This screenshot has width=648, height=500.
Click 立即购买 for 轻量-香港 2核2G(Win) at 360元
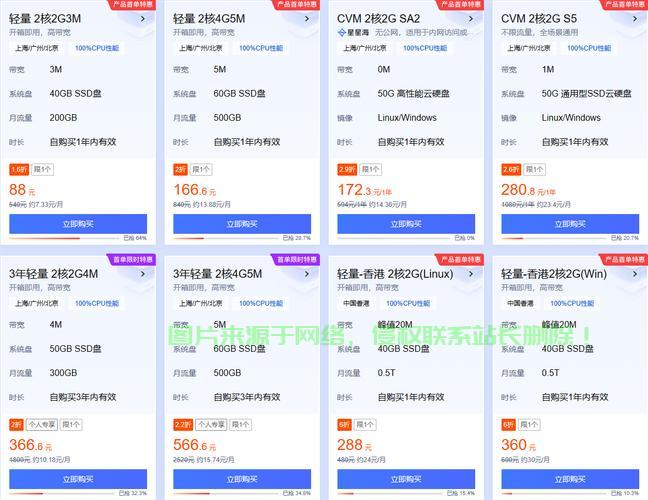click(x=570, y=479)
